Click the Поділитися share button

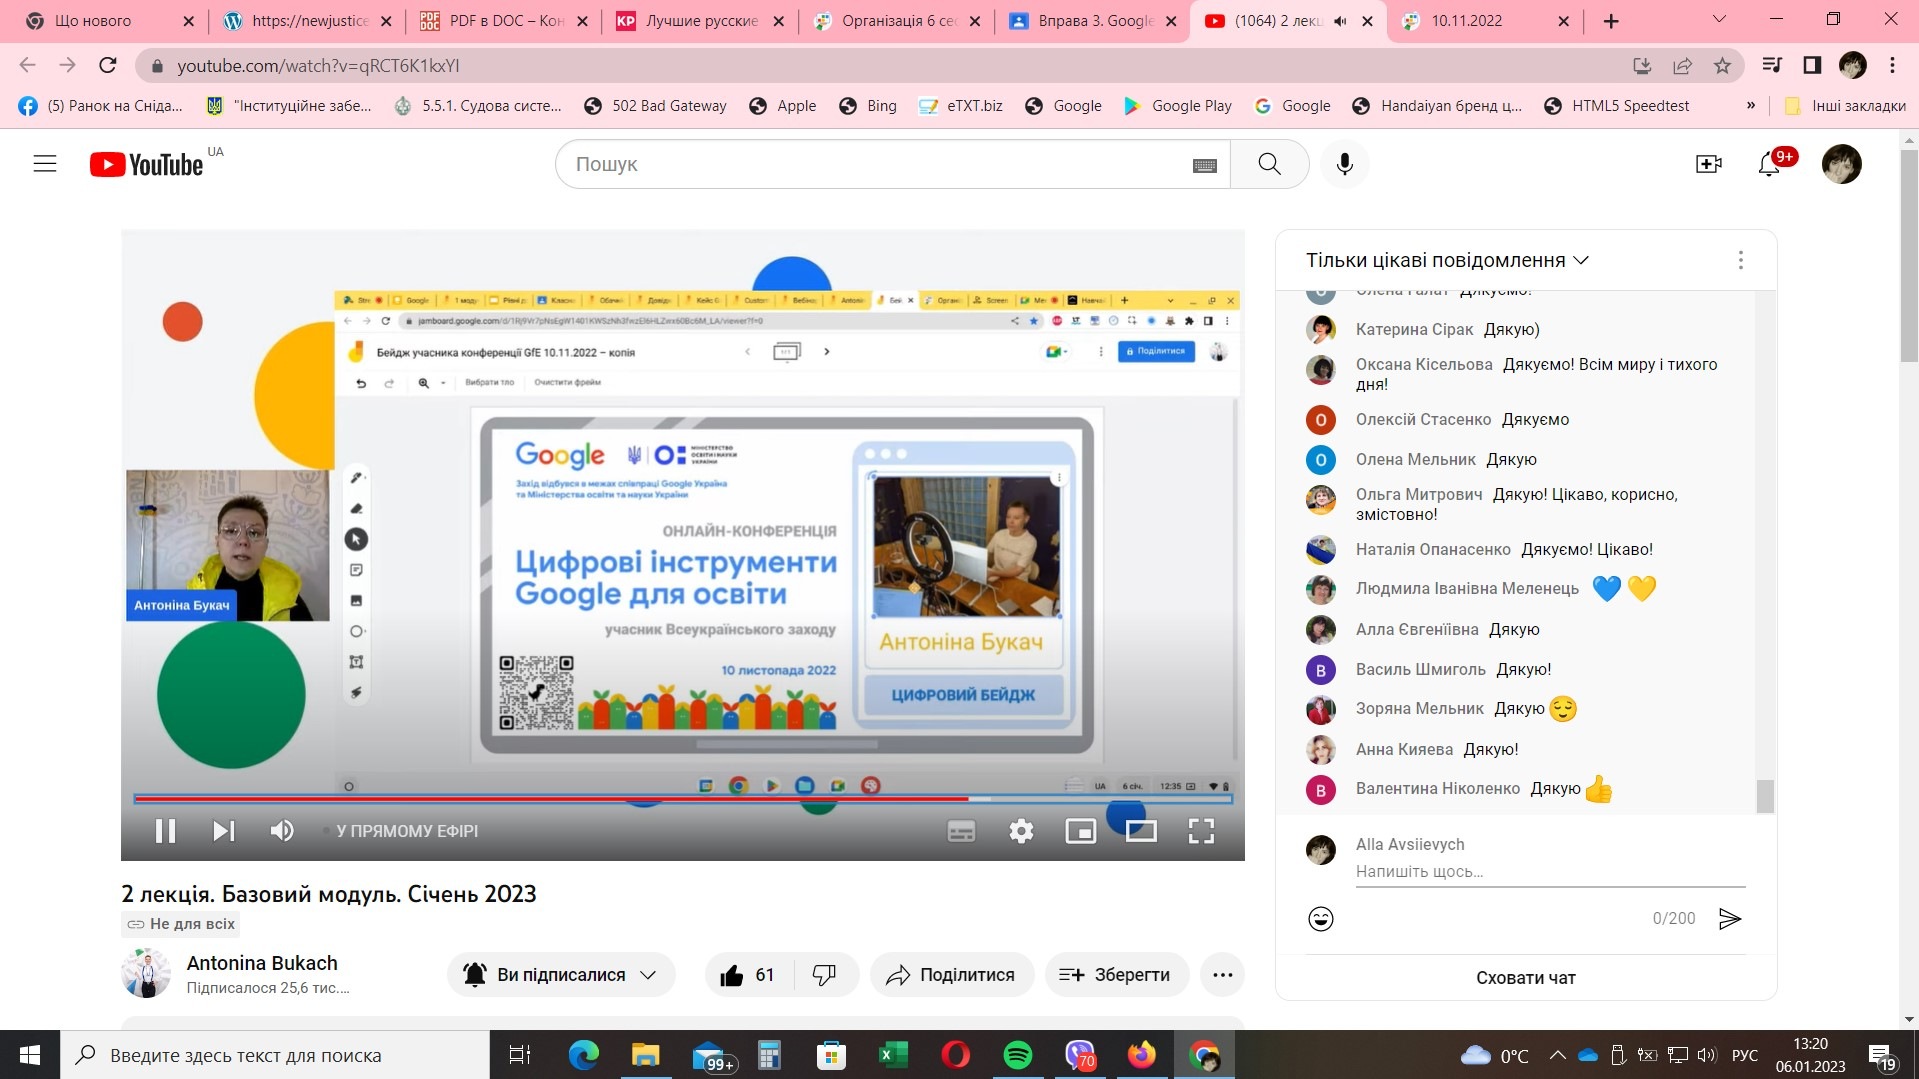pos(951,975)
